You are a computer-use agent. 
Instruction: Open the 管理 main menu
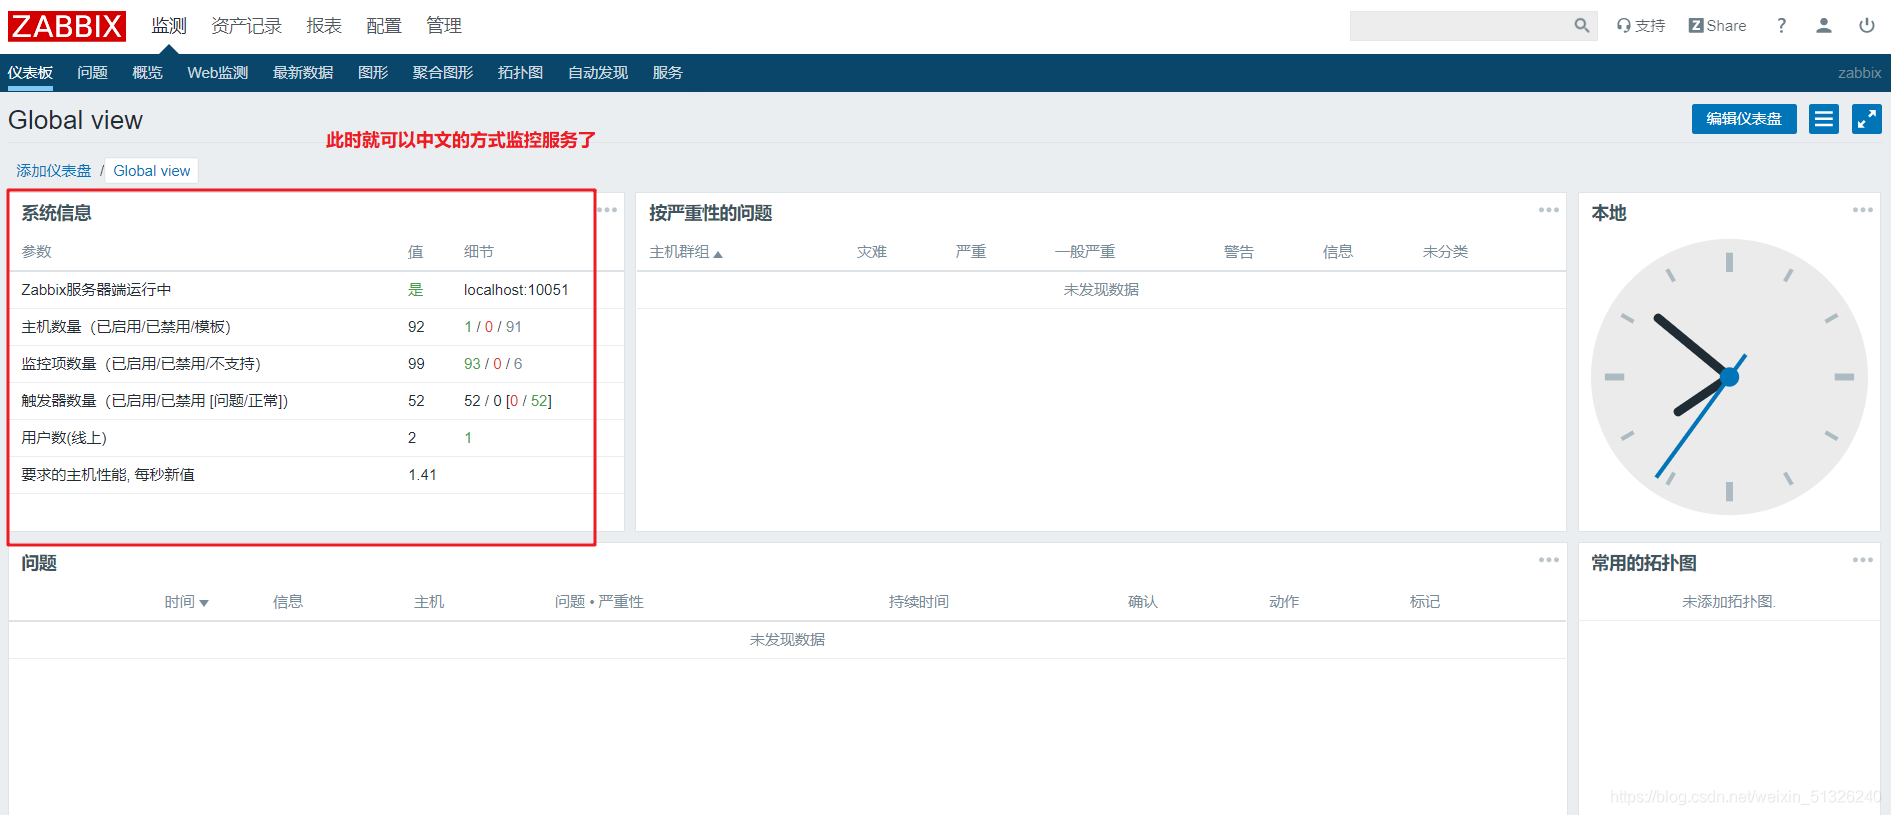[444, 26]
